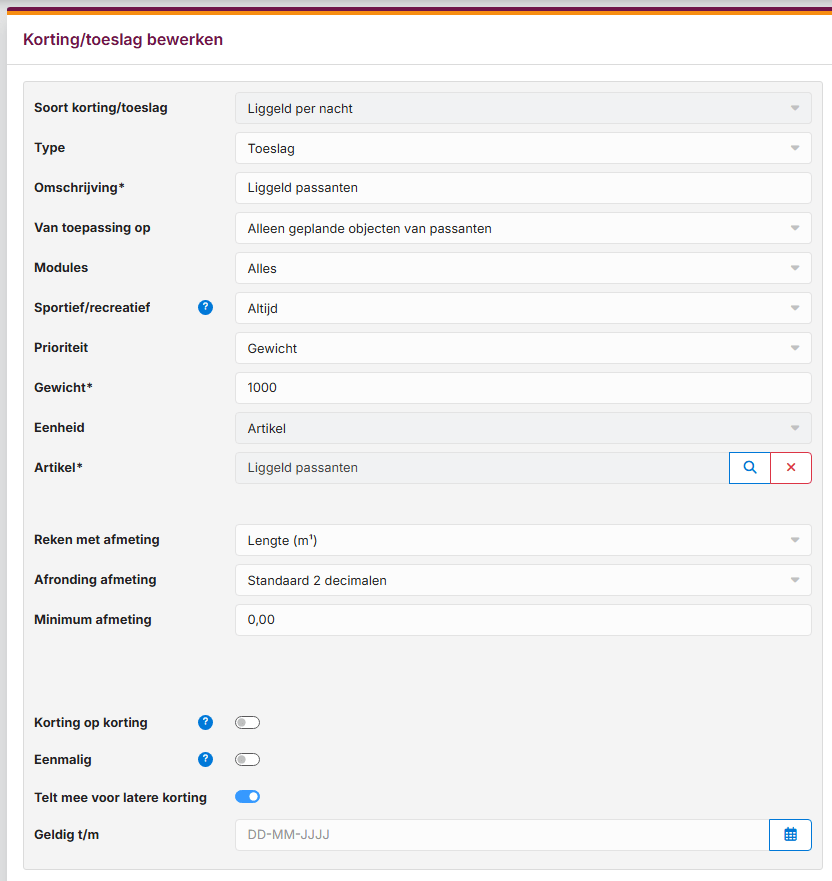
Task: Open the calendar picker for Geldig t/m
Action: tap(790, 835)
